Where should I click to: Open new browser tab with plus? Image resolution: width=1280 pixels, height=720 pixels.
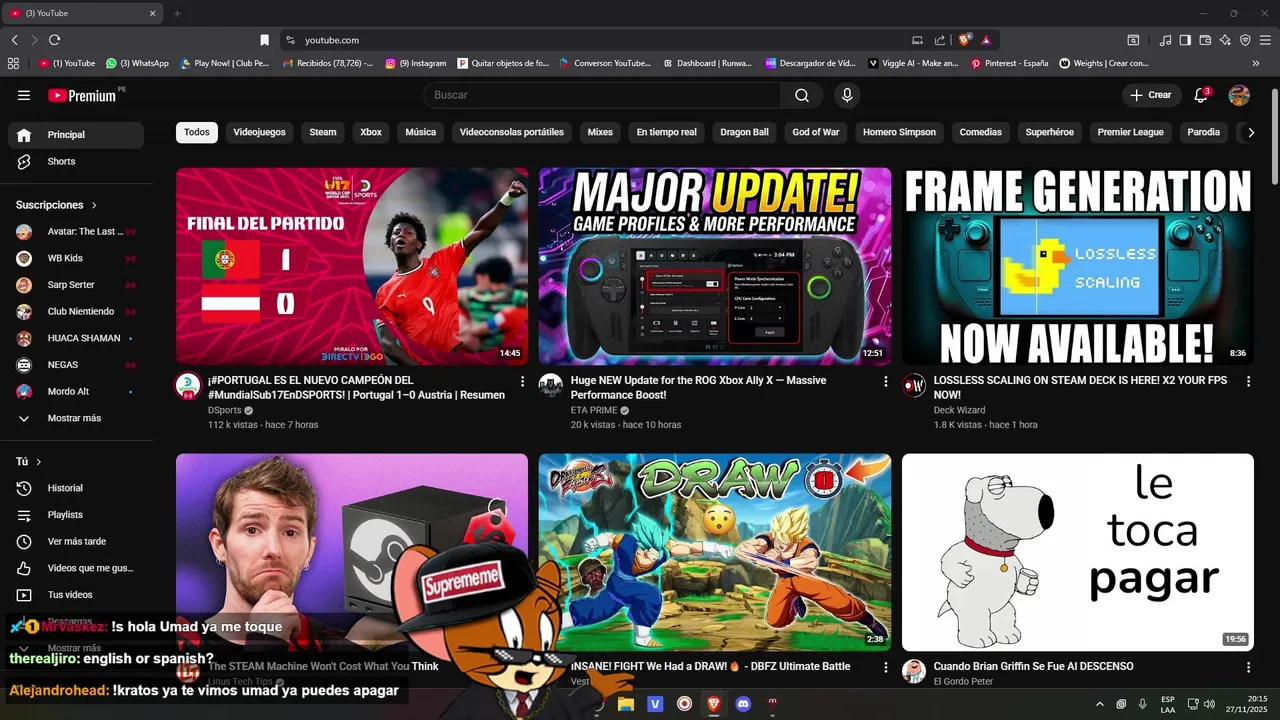point(177,13)
